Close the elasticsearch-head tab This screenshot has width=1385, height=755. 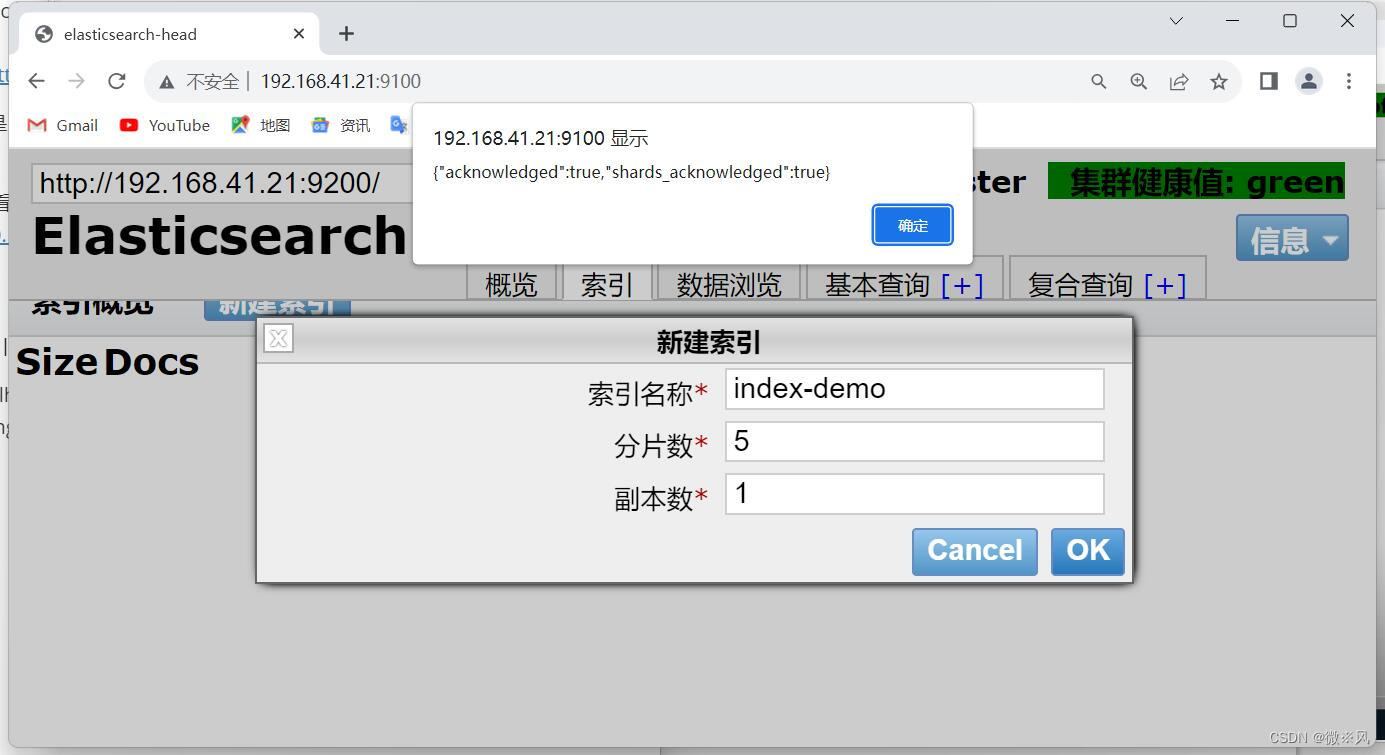pyautogui.click(x=299, y=34)
